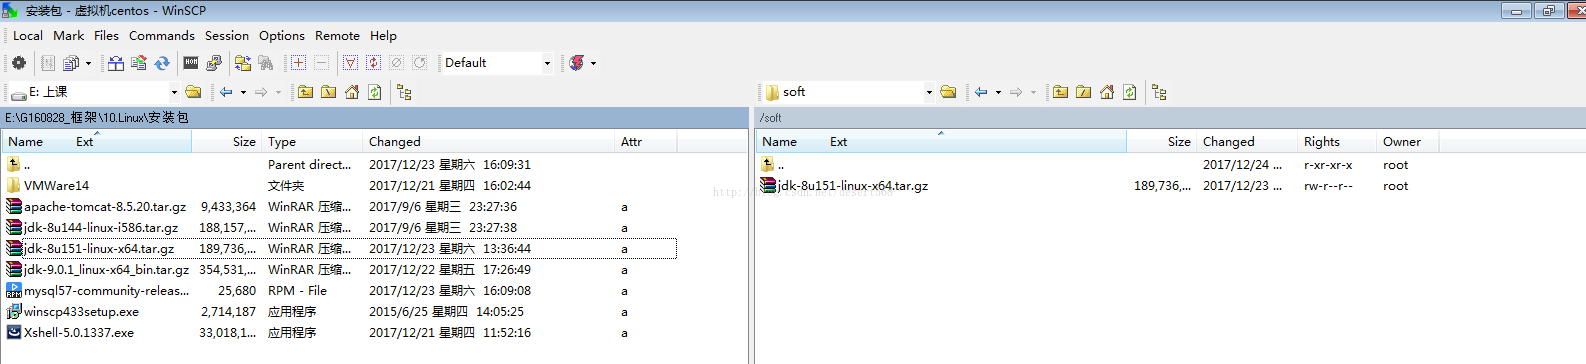The image size is (1586, 364).
Task: Open the Local menu
Action: click(28, 35)
